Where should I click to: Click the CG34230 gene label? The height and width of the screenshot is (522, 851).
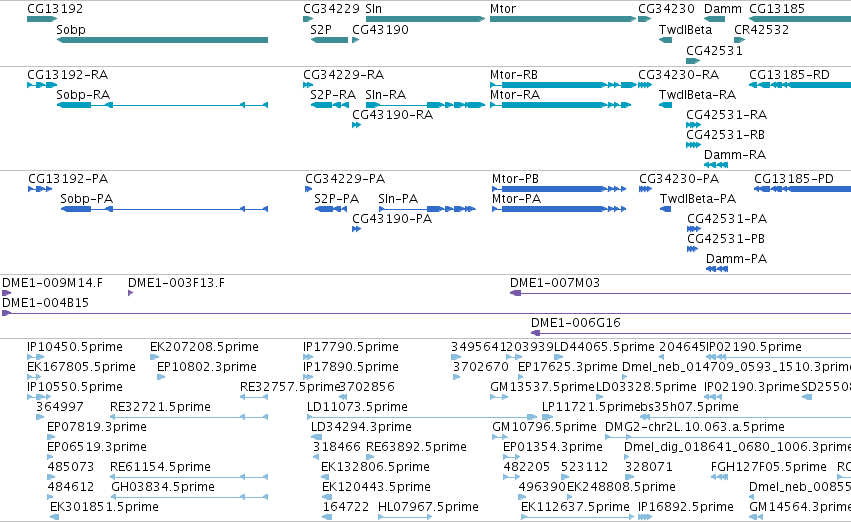[666, 9]
